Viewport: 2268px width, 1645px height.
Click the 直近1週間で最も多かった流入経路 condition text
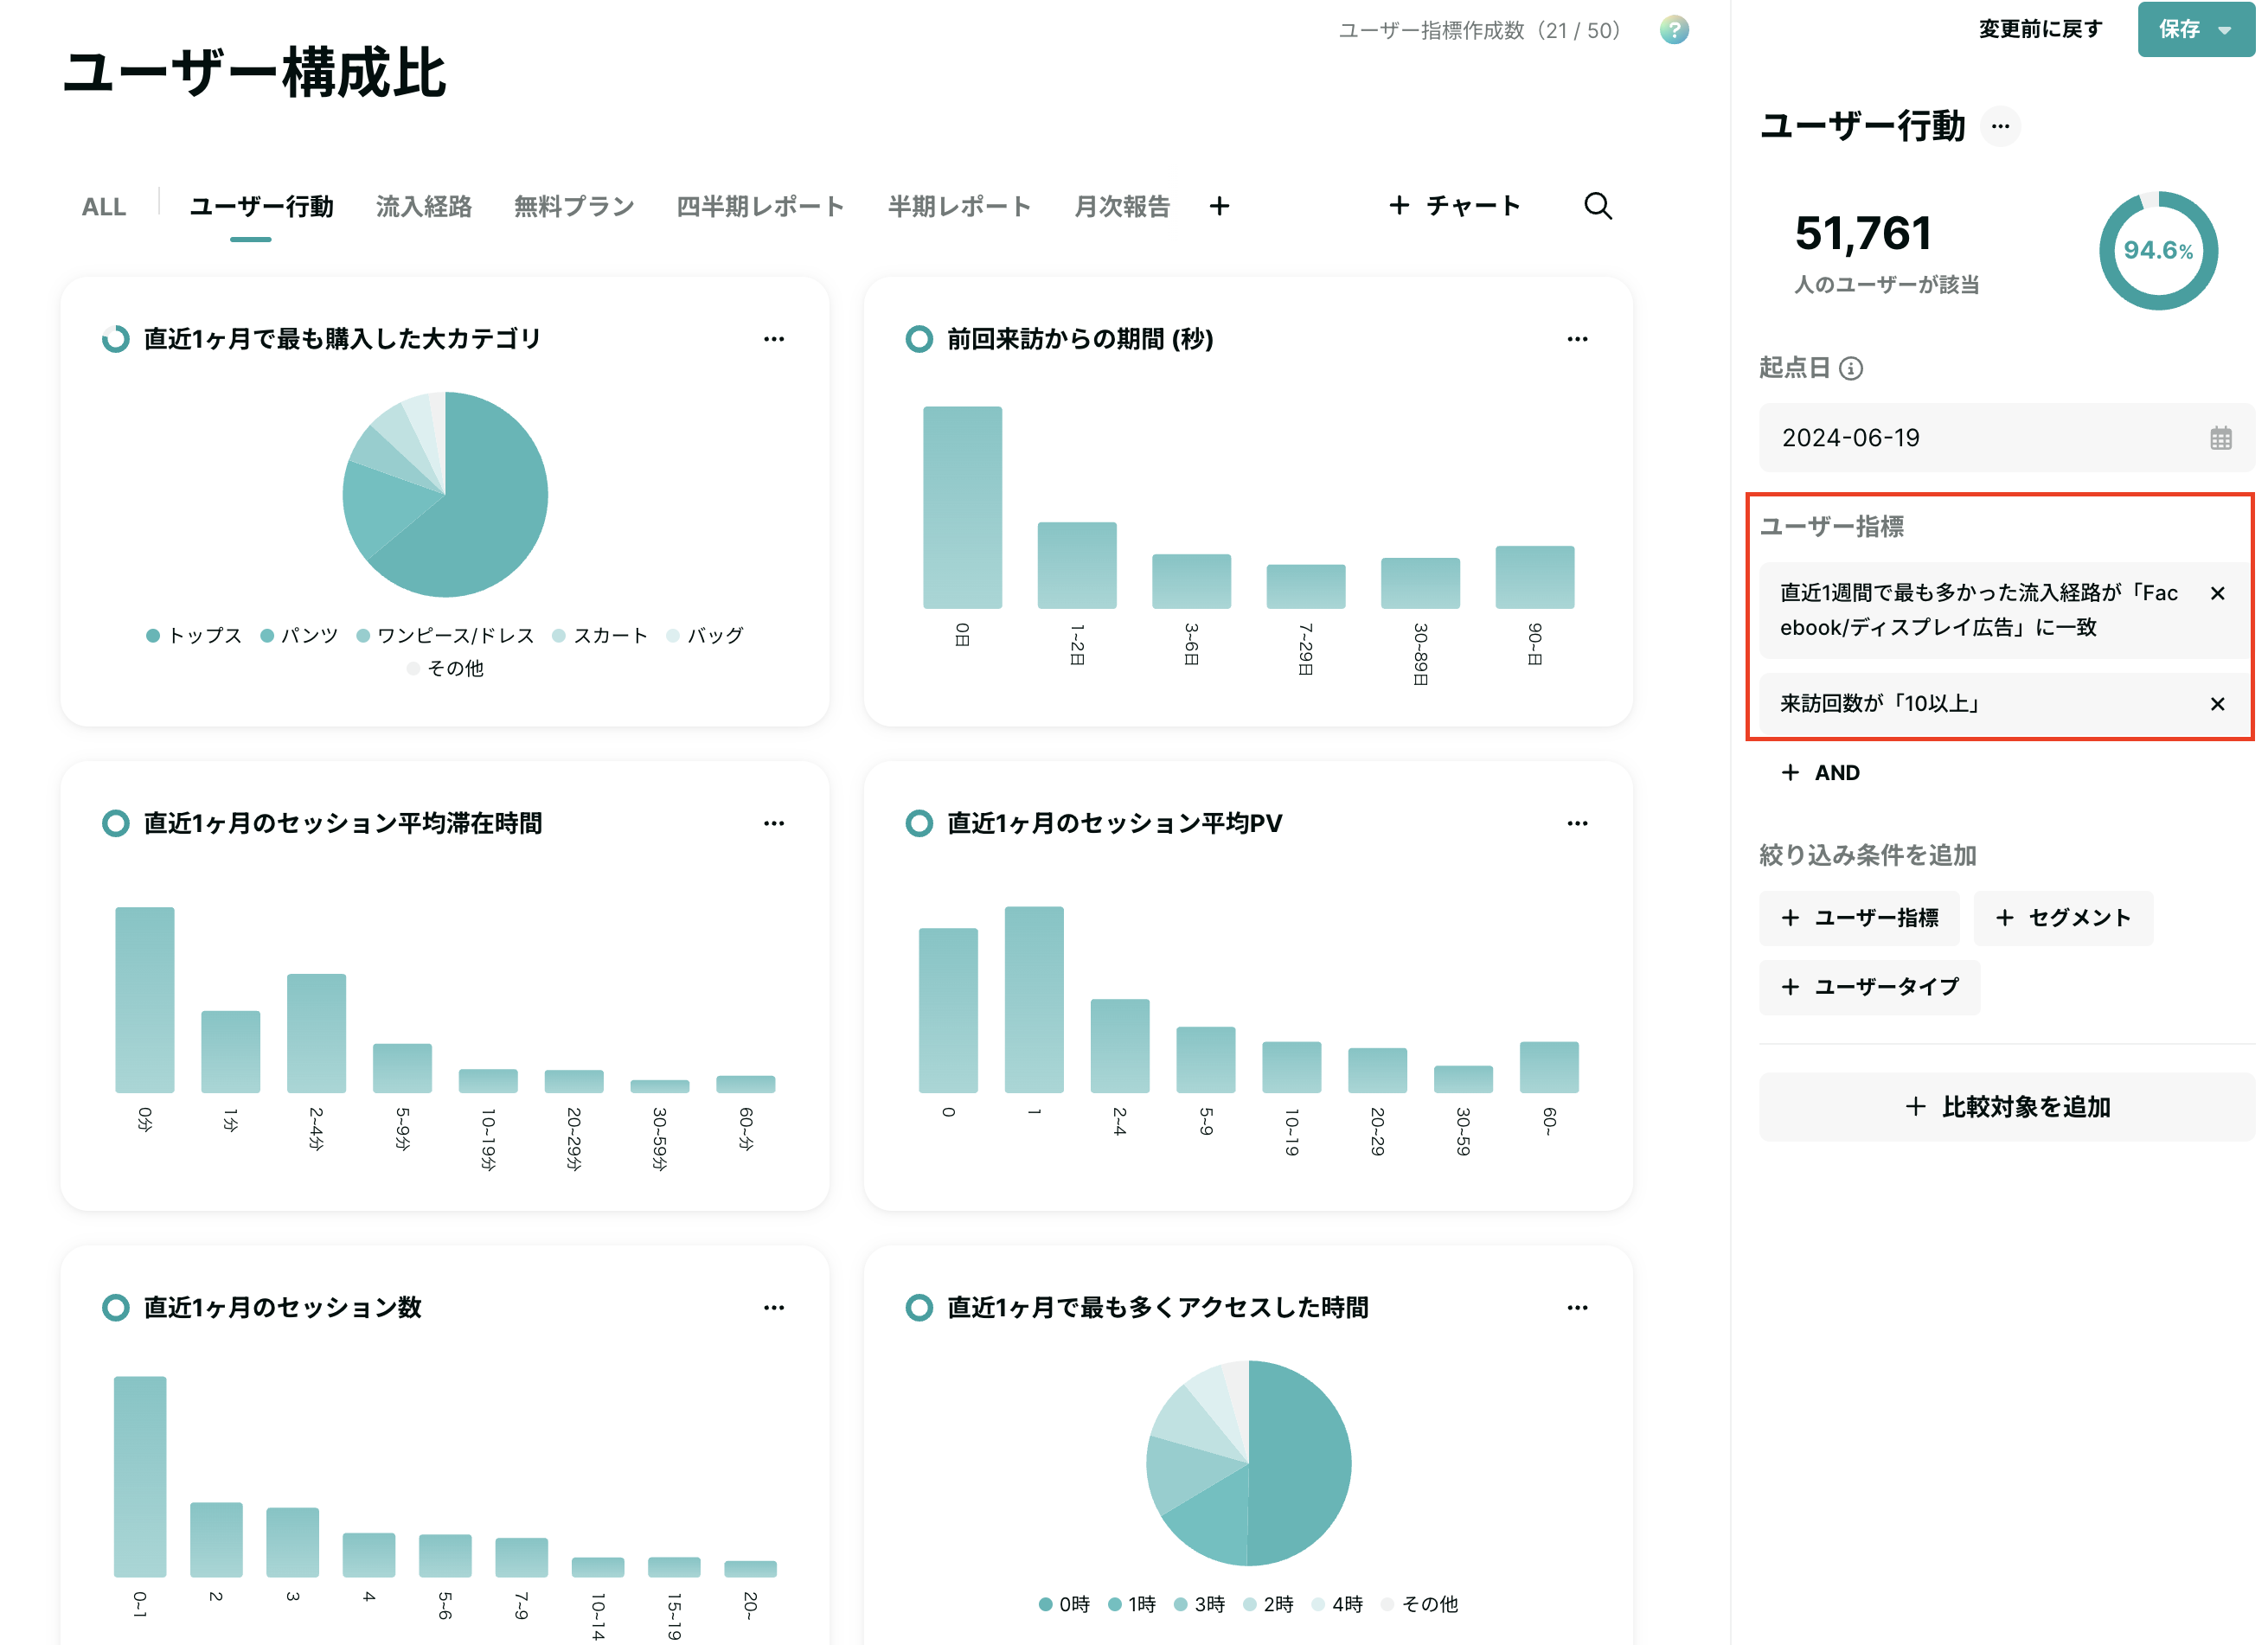point(1978,610)
